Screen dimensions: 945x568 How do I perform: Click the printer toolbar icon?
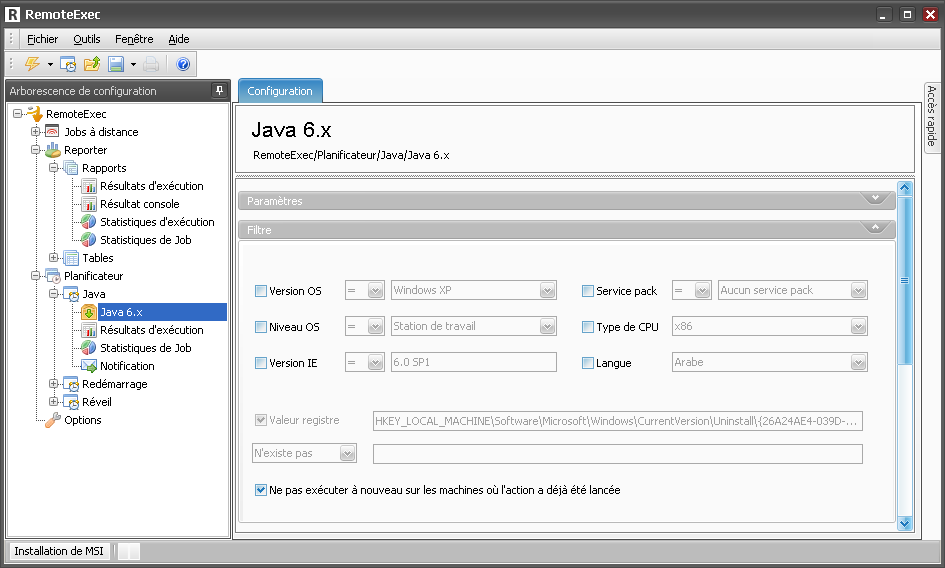(151, 64)
